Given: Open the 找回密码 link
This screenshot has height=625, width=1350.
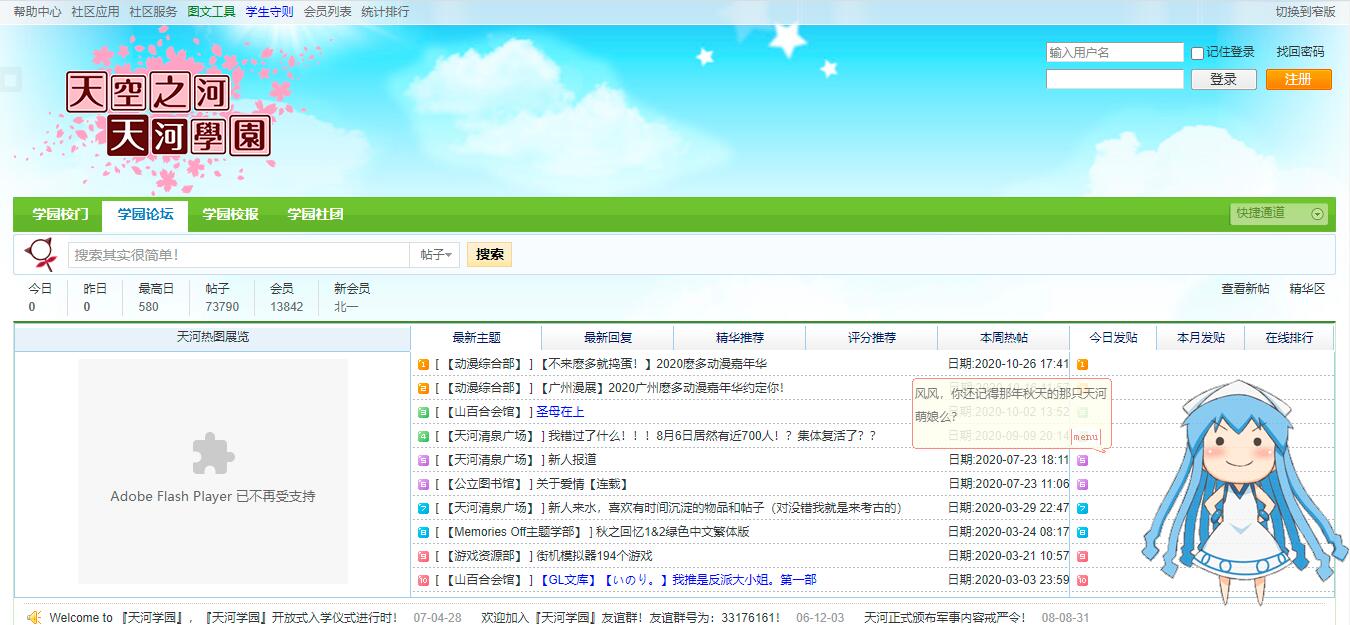Looking at the screenshot, I should [1300, 52].
